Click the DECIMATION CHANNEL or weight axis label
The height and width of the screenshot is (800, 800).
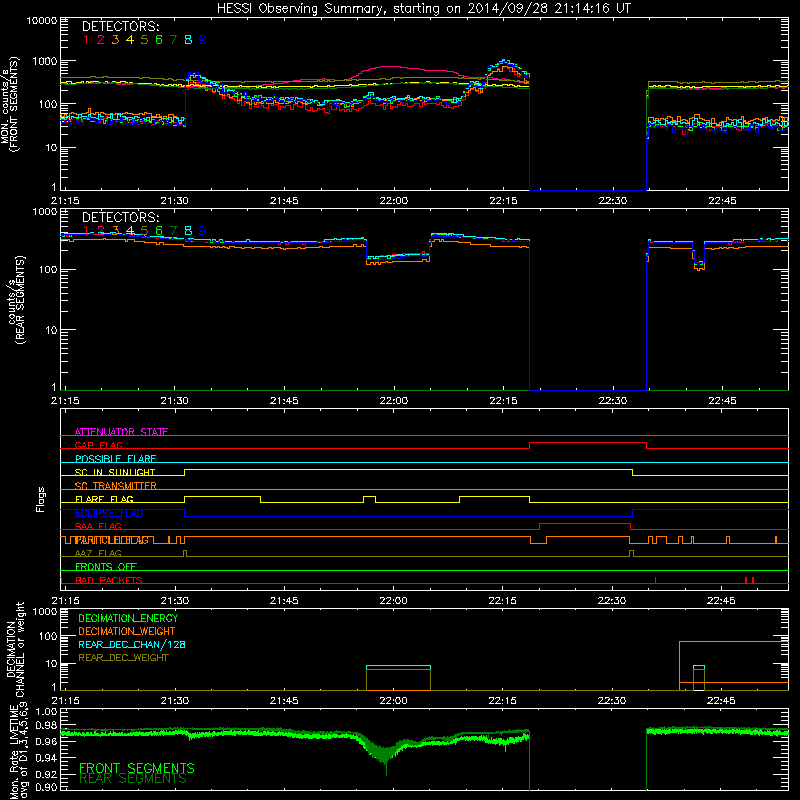(15, 649)
